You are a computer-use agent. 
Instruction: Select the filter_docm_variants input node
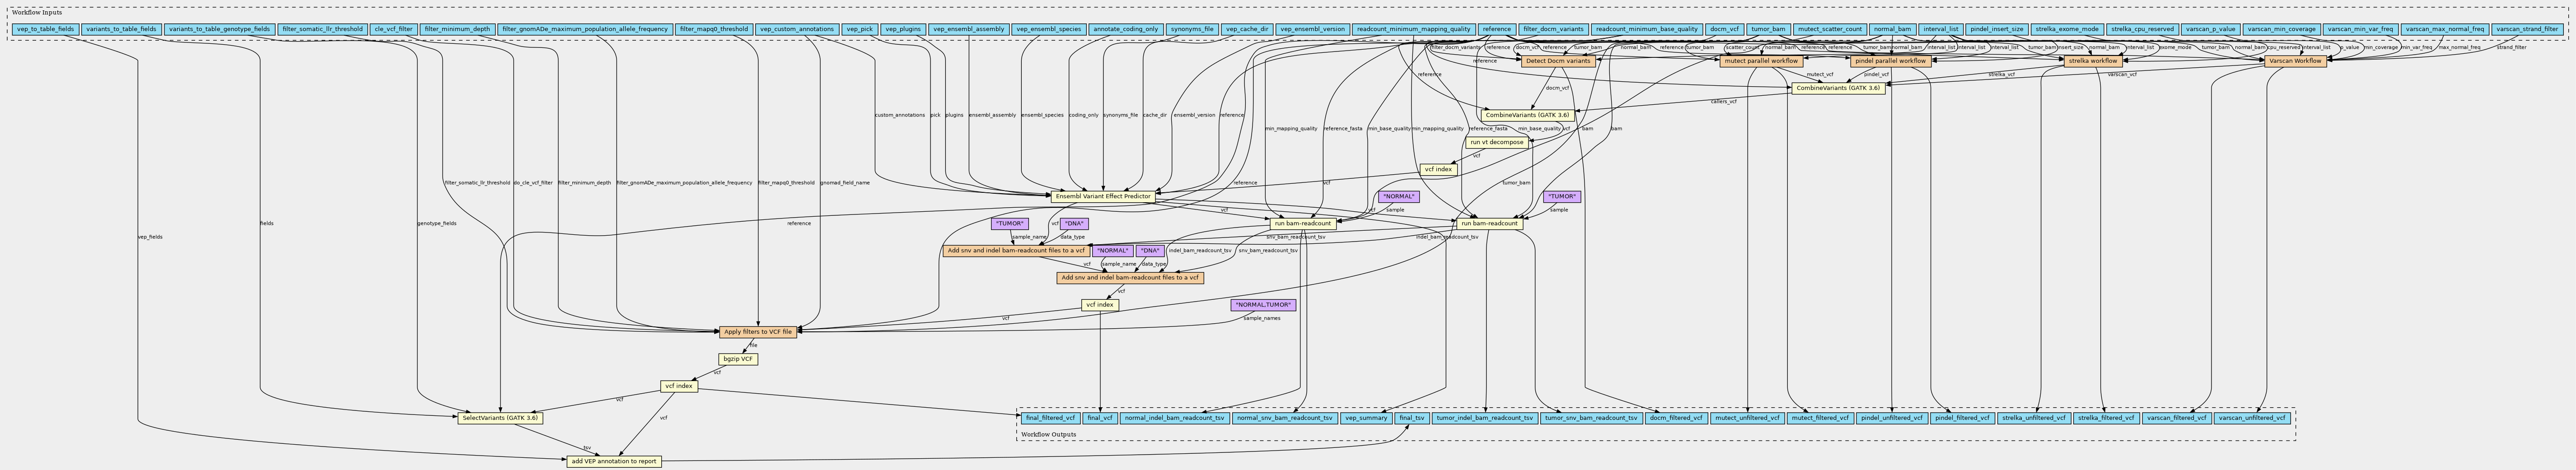(x=1553, y=29)
